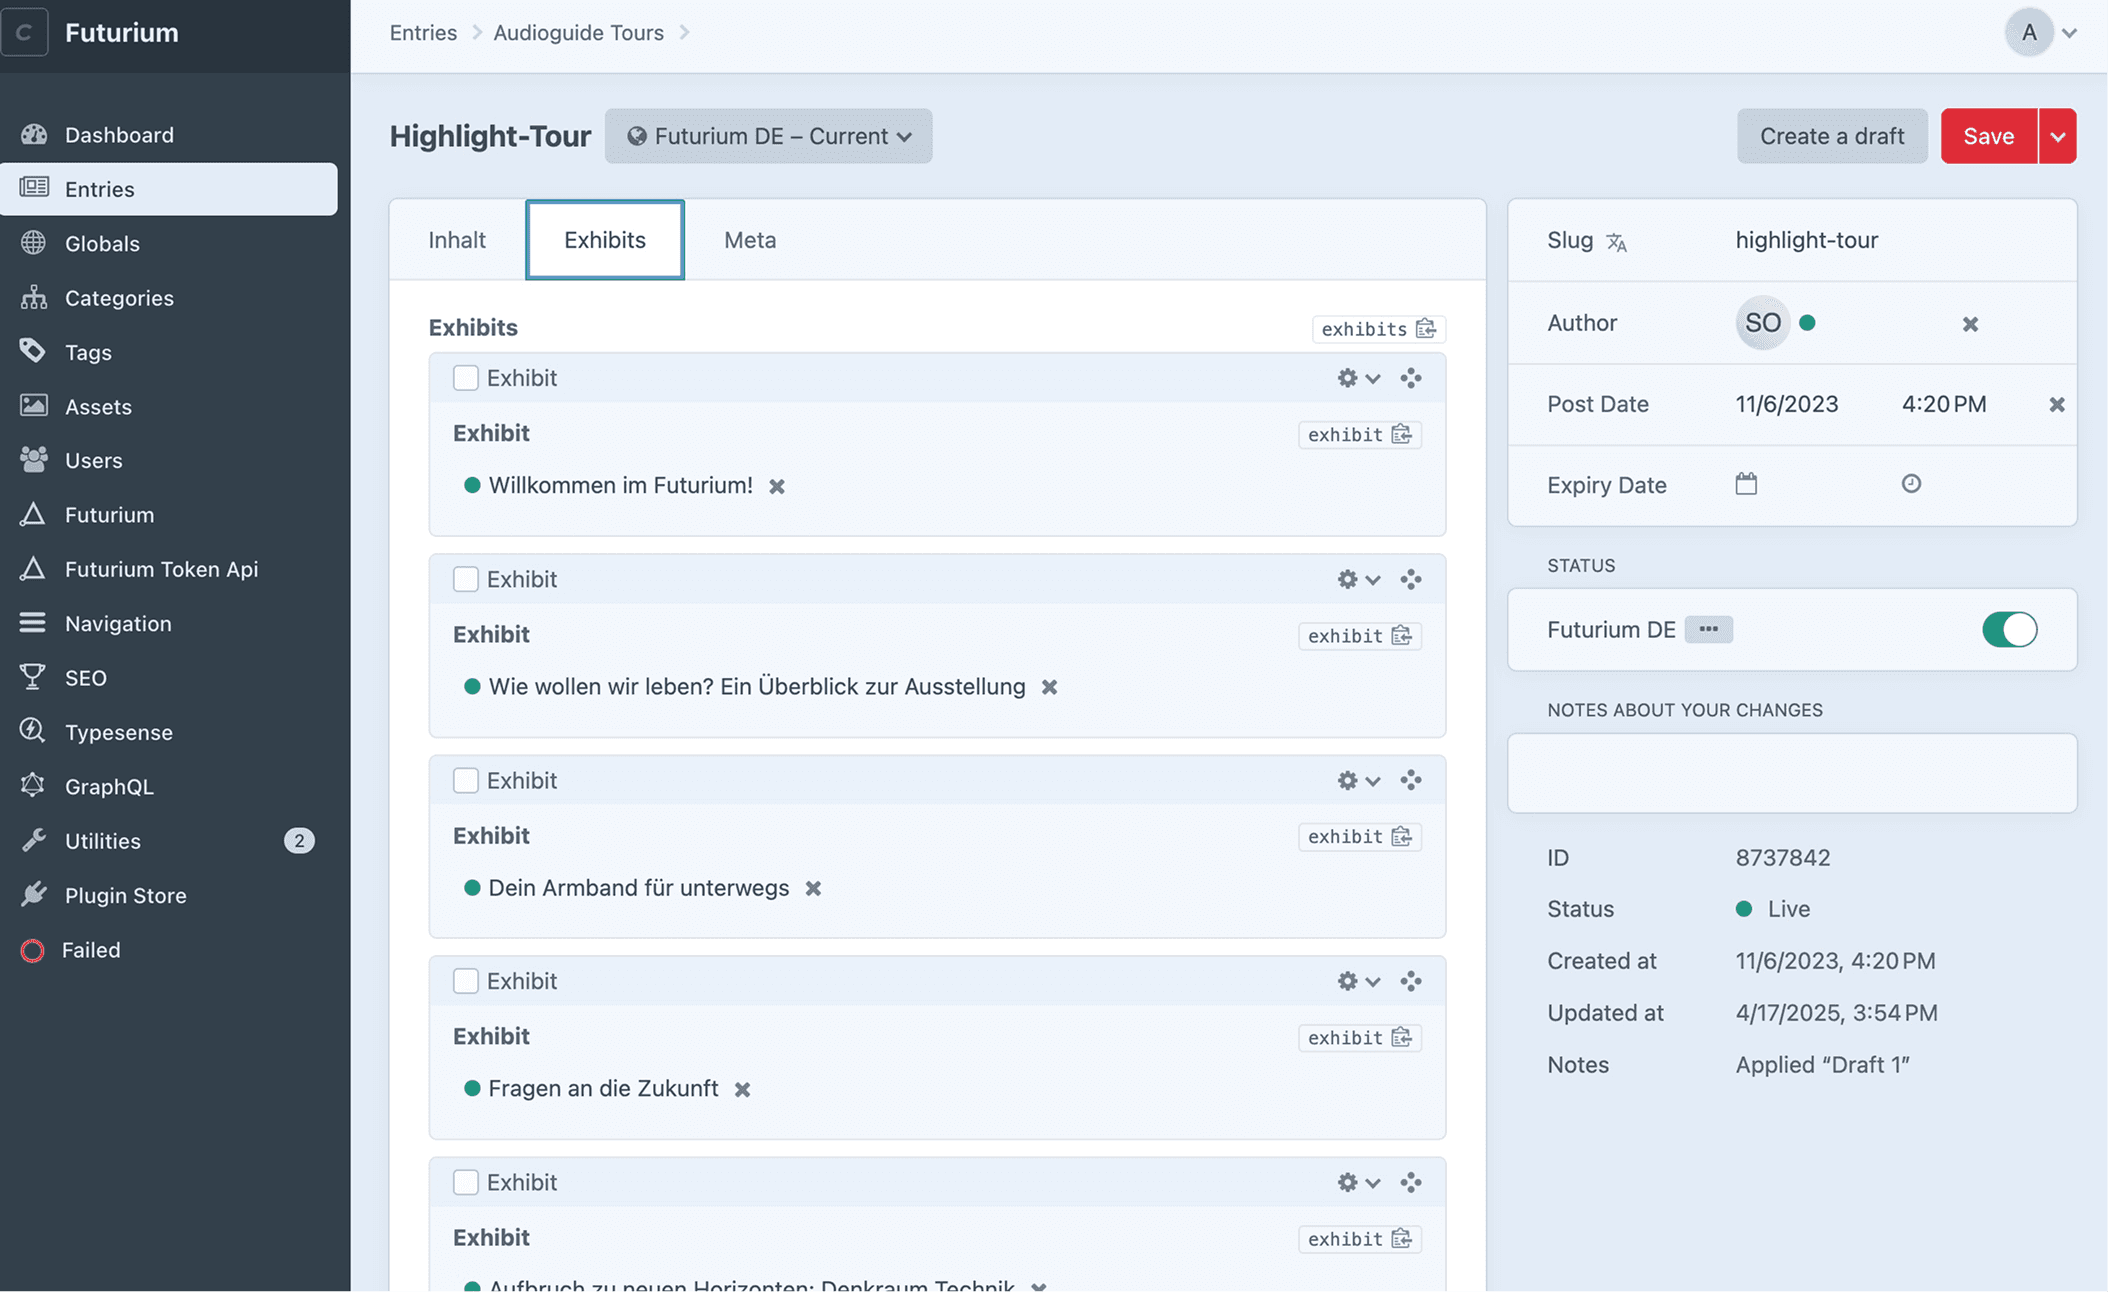Open the Expiry Date calendar picker

click(x=1746, y=484)
